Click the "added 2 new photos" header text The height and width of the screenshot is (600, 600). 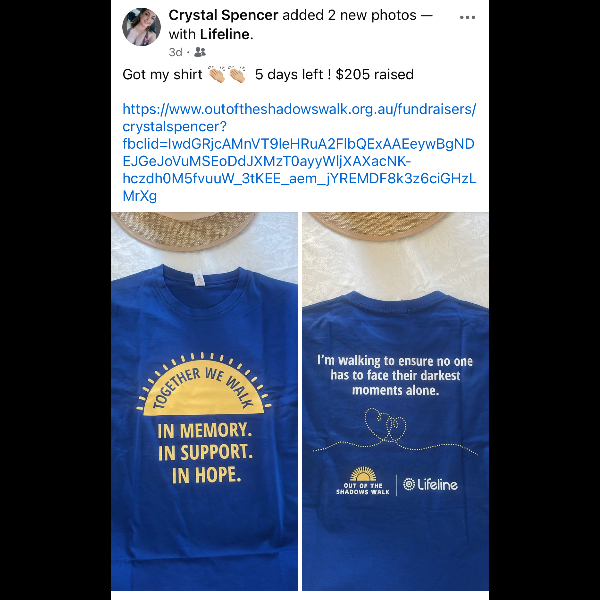tap(349, 15)
